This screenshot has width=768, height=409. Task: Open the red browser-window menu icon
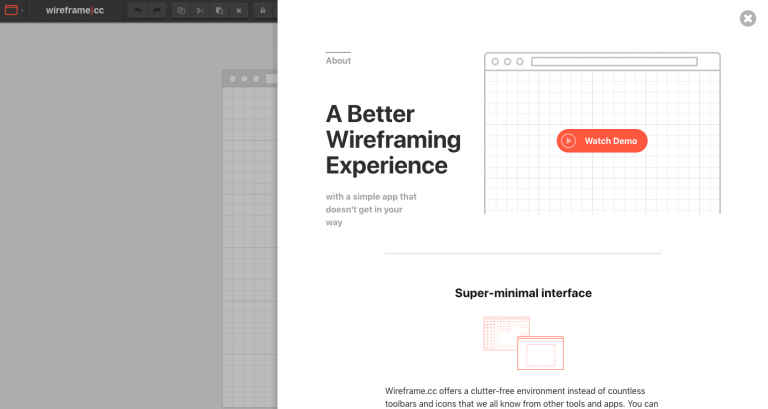[x=11, y=10]
